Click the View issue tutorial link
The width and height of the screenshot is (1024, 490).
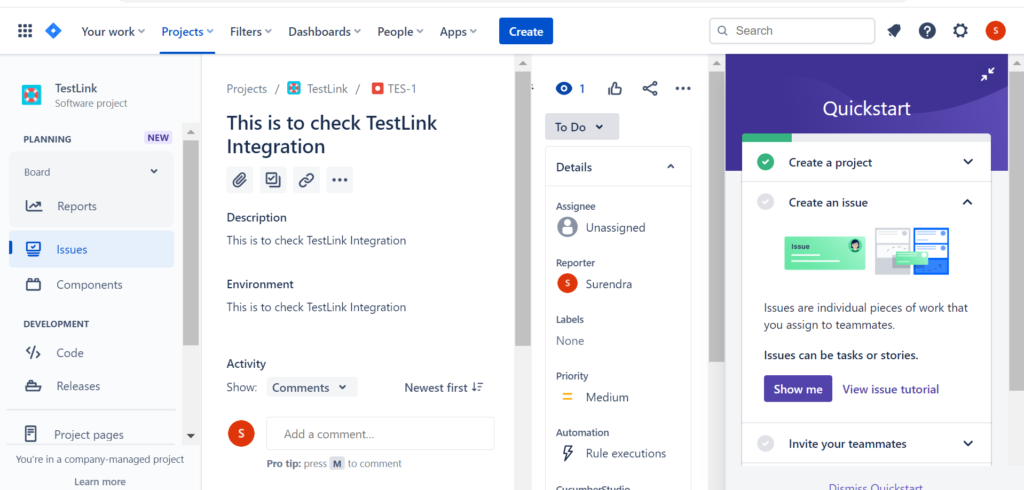point(890,389)
